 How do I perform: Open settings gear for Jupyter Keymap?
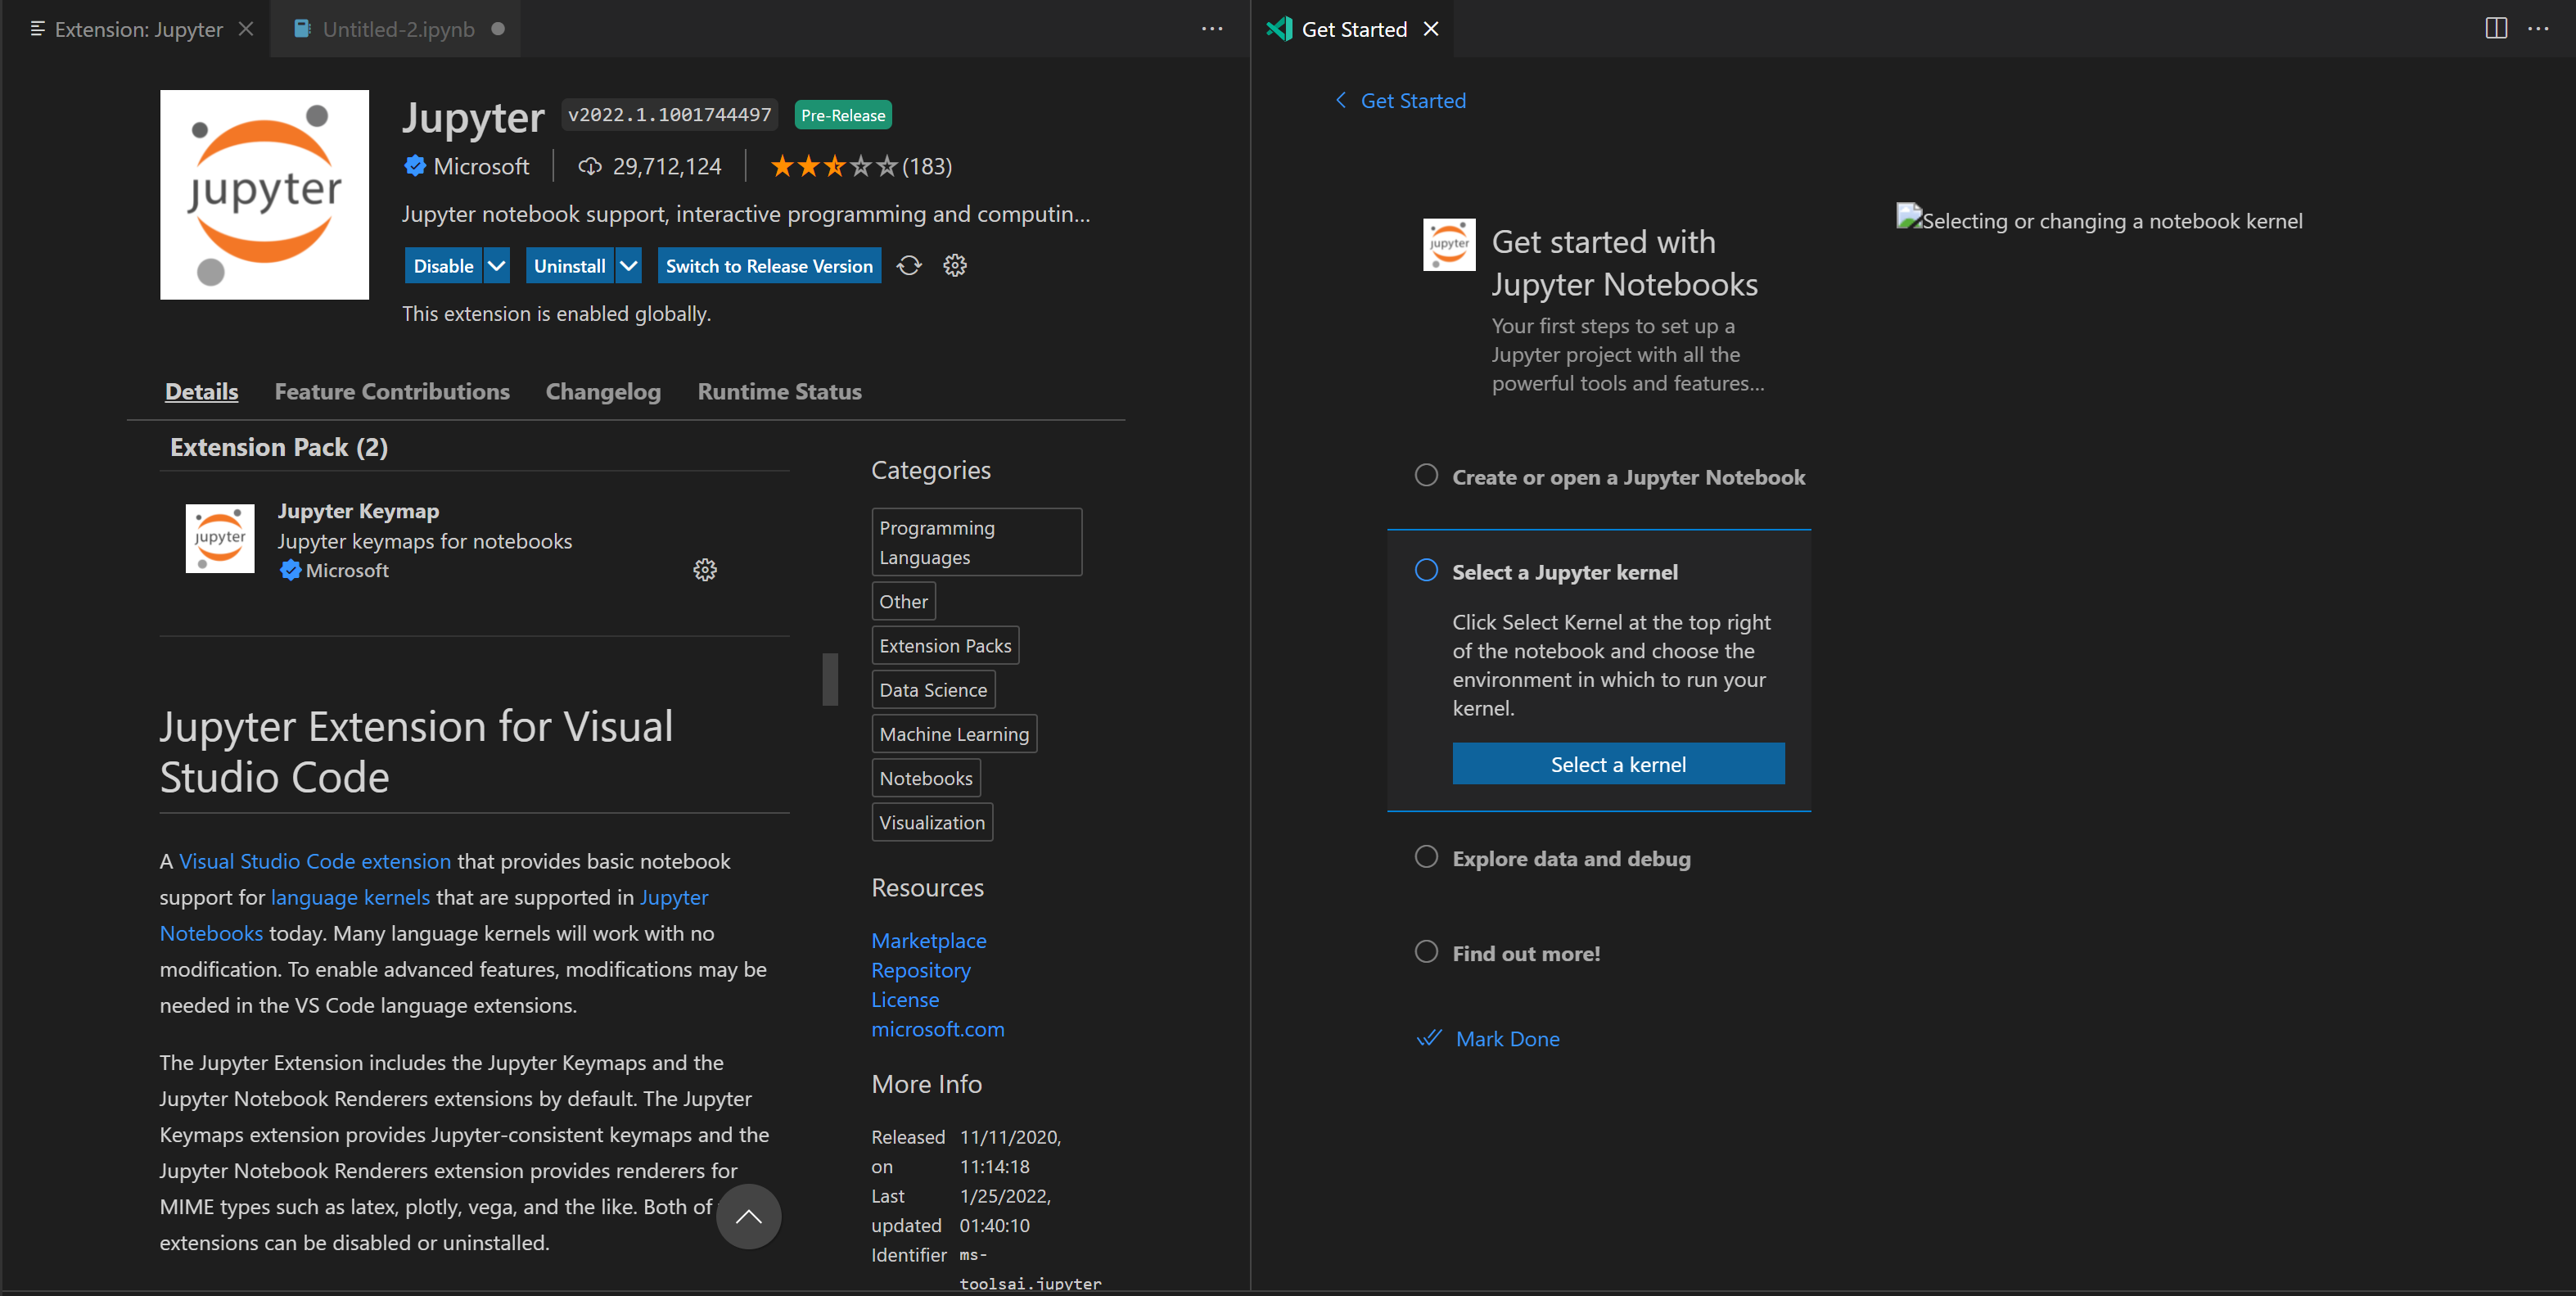[705, 570]
